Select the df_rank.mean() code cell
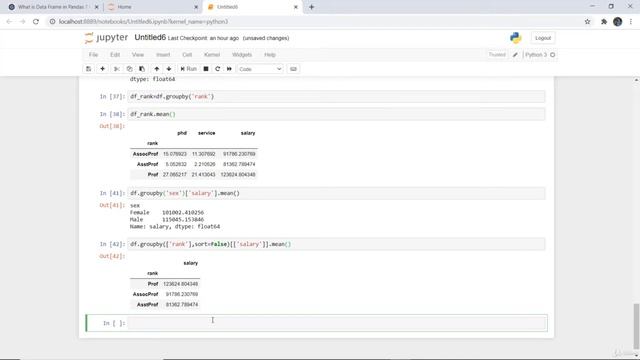640x360 pixels. (x=337, y=114)
